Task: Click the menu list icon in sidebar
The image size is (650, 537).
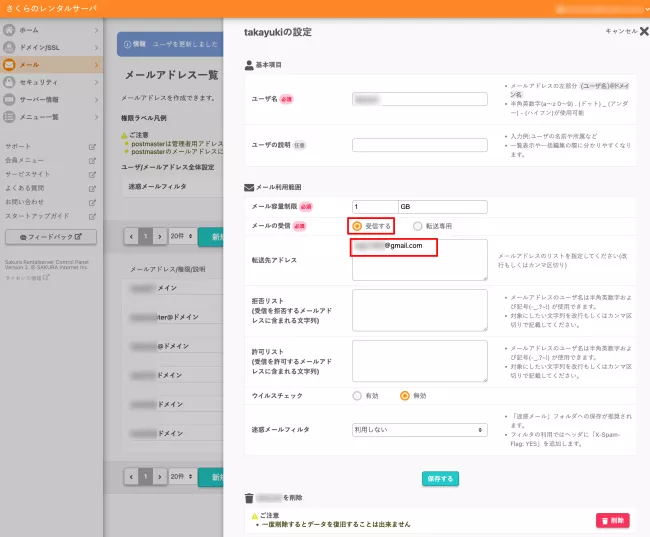Action: click(x=9, y=117)
